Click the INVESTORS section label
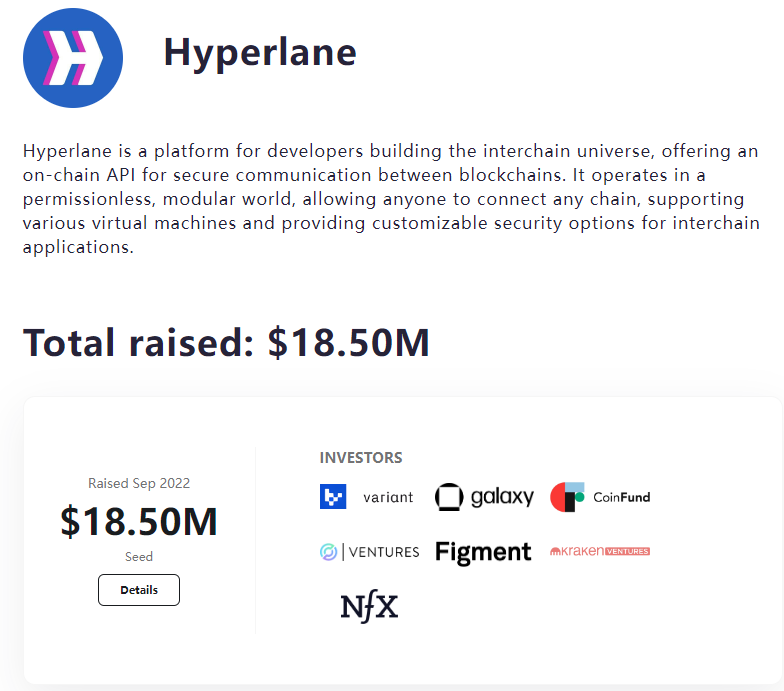This screenshot has width=784, height=691. point(361,458)
